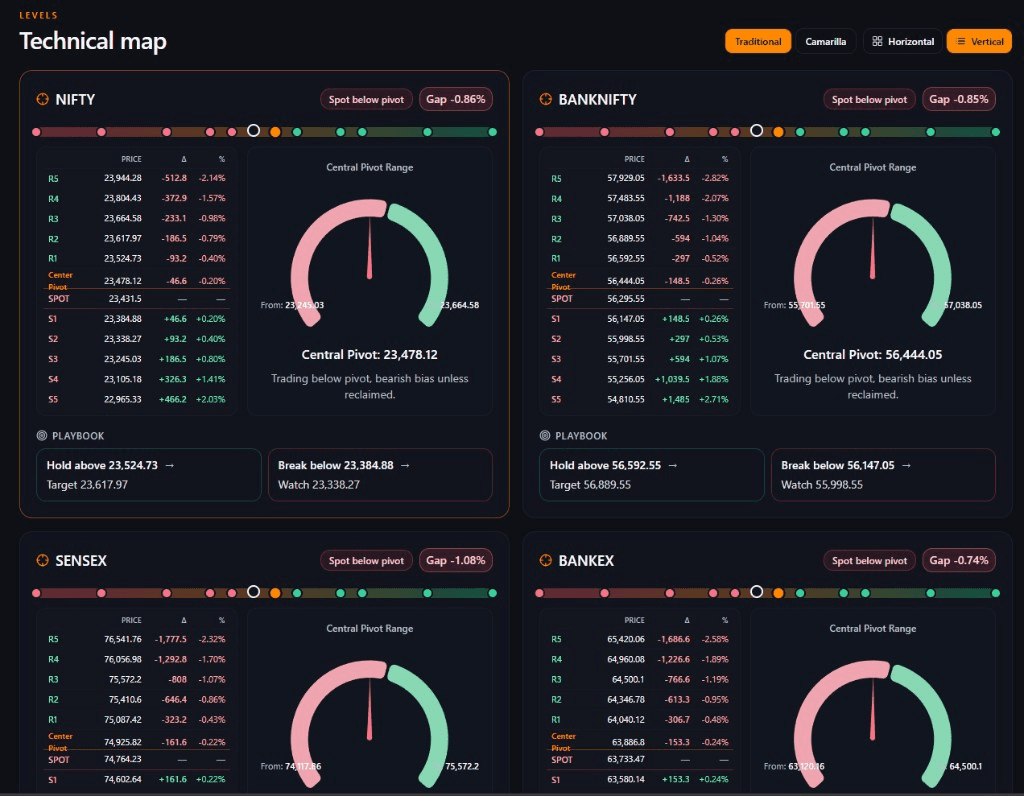
Task: Click BANKEX 'Spot below pivot' badge
Action: click(869, 560)
